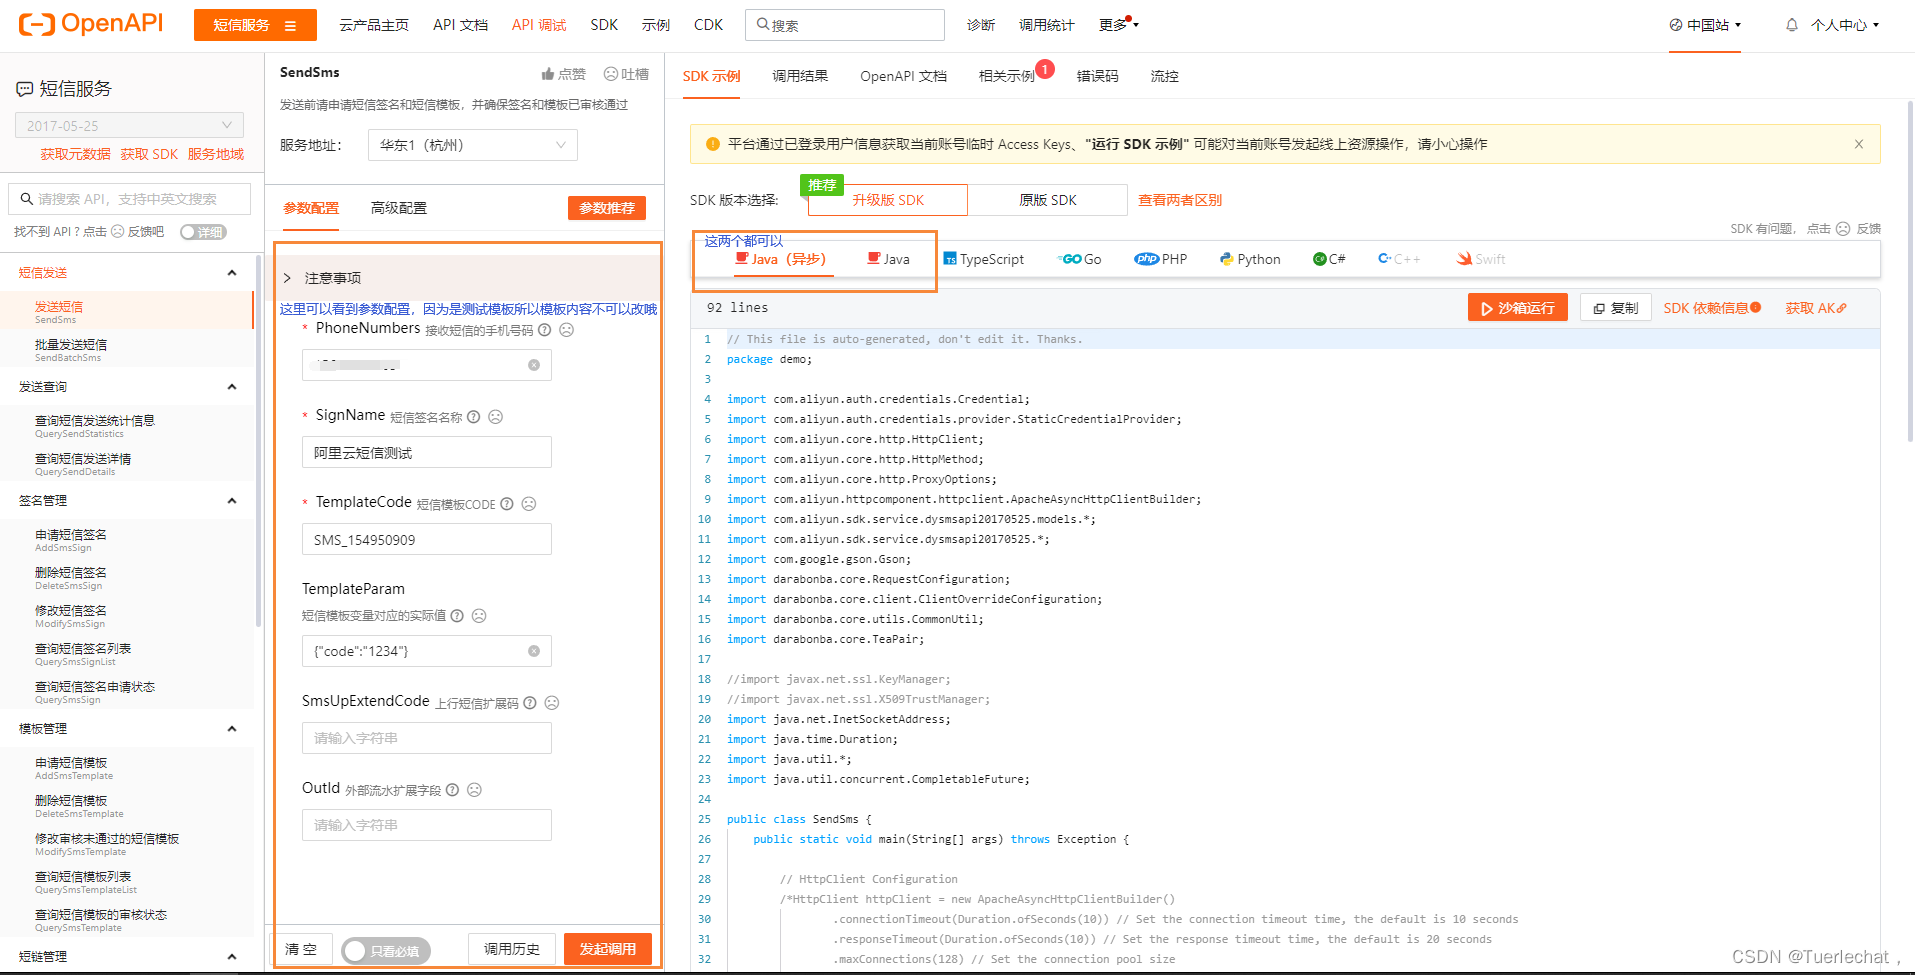
Task: Select the C# SDK language
Action: pyautogui.click(x=1329, y=259)
